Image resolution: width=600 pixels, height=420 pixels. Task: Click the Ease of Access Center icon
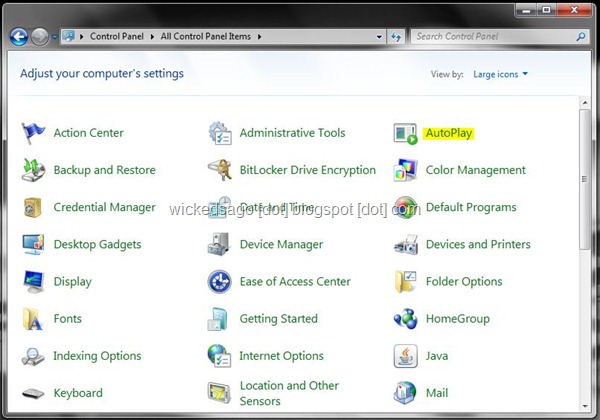(220, 282)
